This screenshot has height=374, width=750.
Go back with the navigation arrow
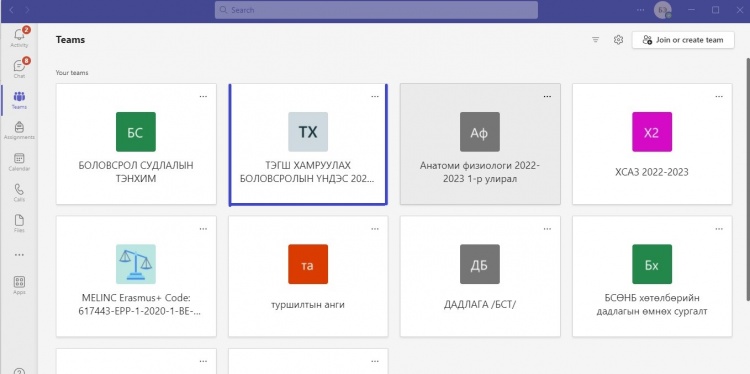click(x=11, y=10)
